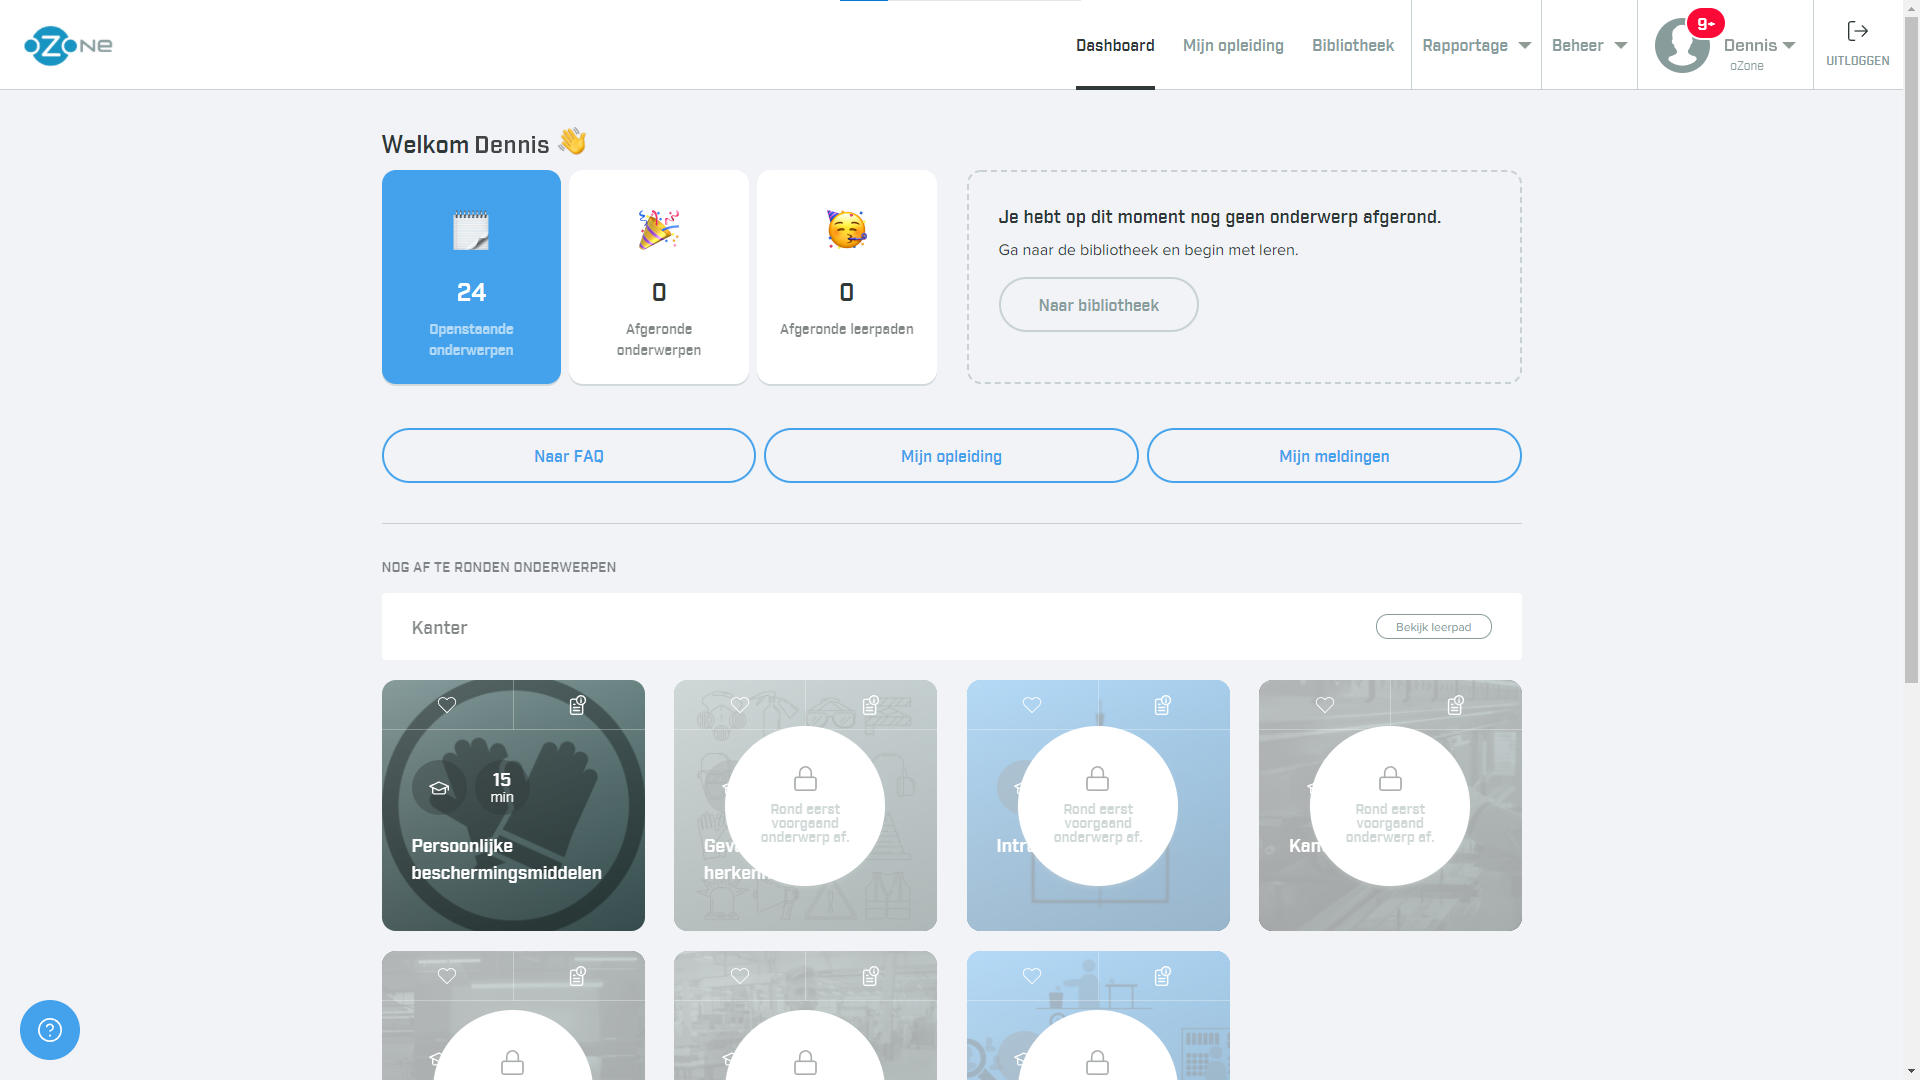1920x1080 pixels.
Task: Click lock icon on card below Intr...
Action: coord(1098,1062)
